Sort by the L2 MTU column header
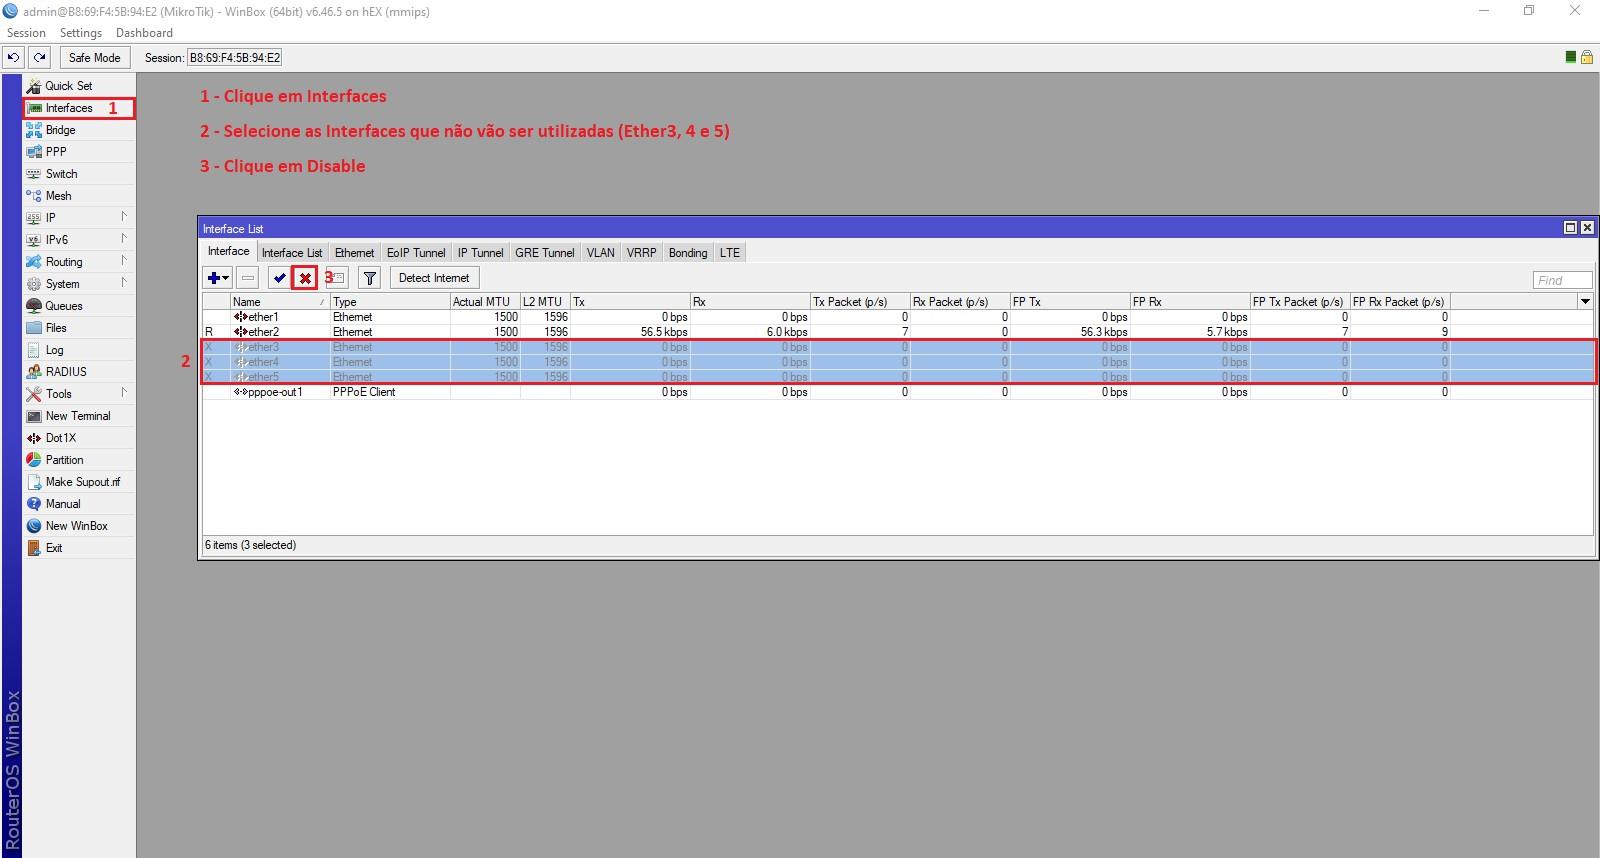The image size is (1600, 858). click(545, 301)
